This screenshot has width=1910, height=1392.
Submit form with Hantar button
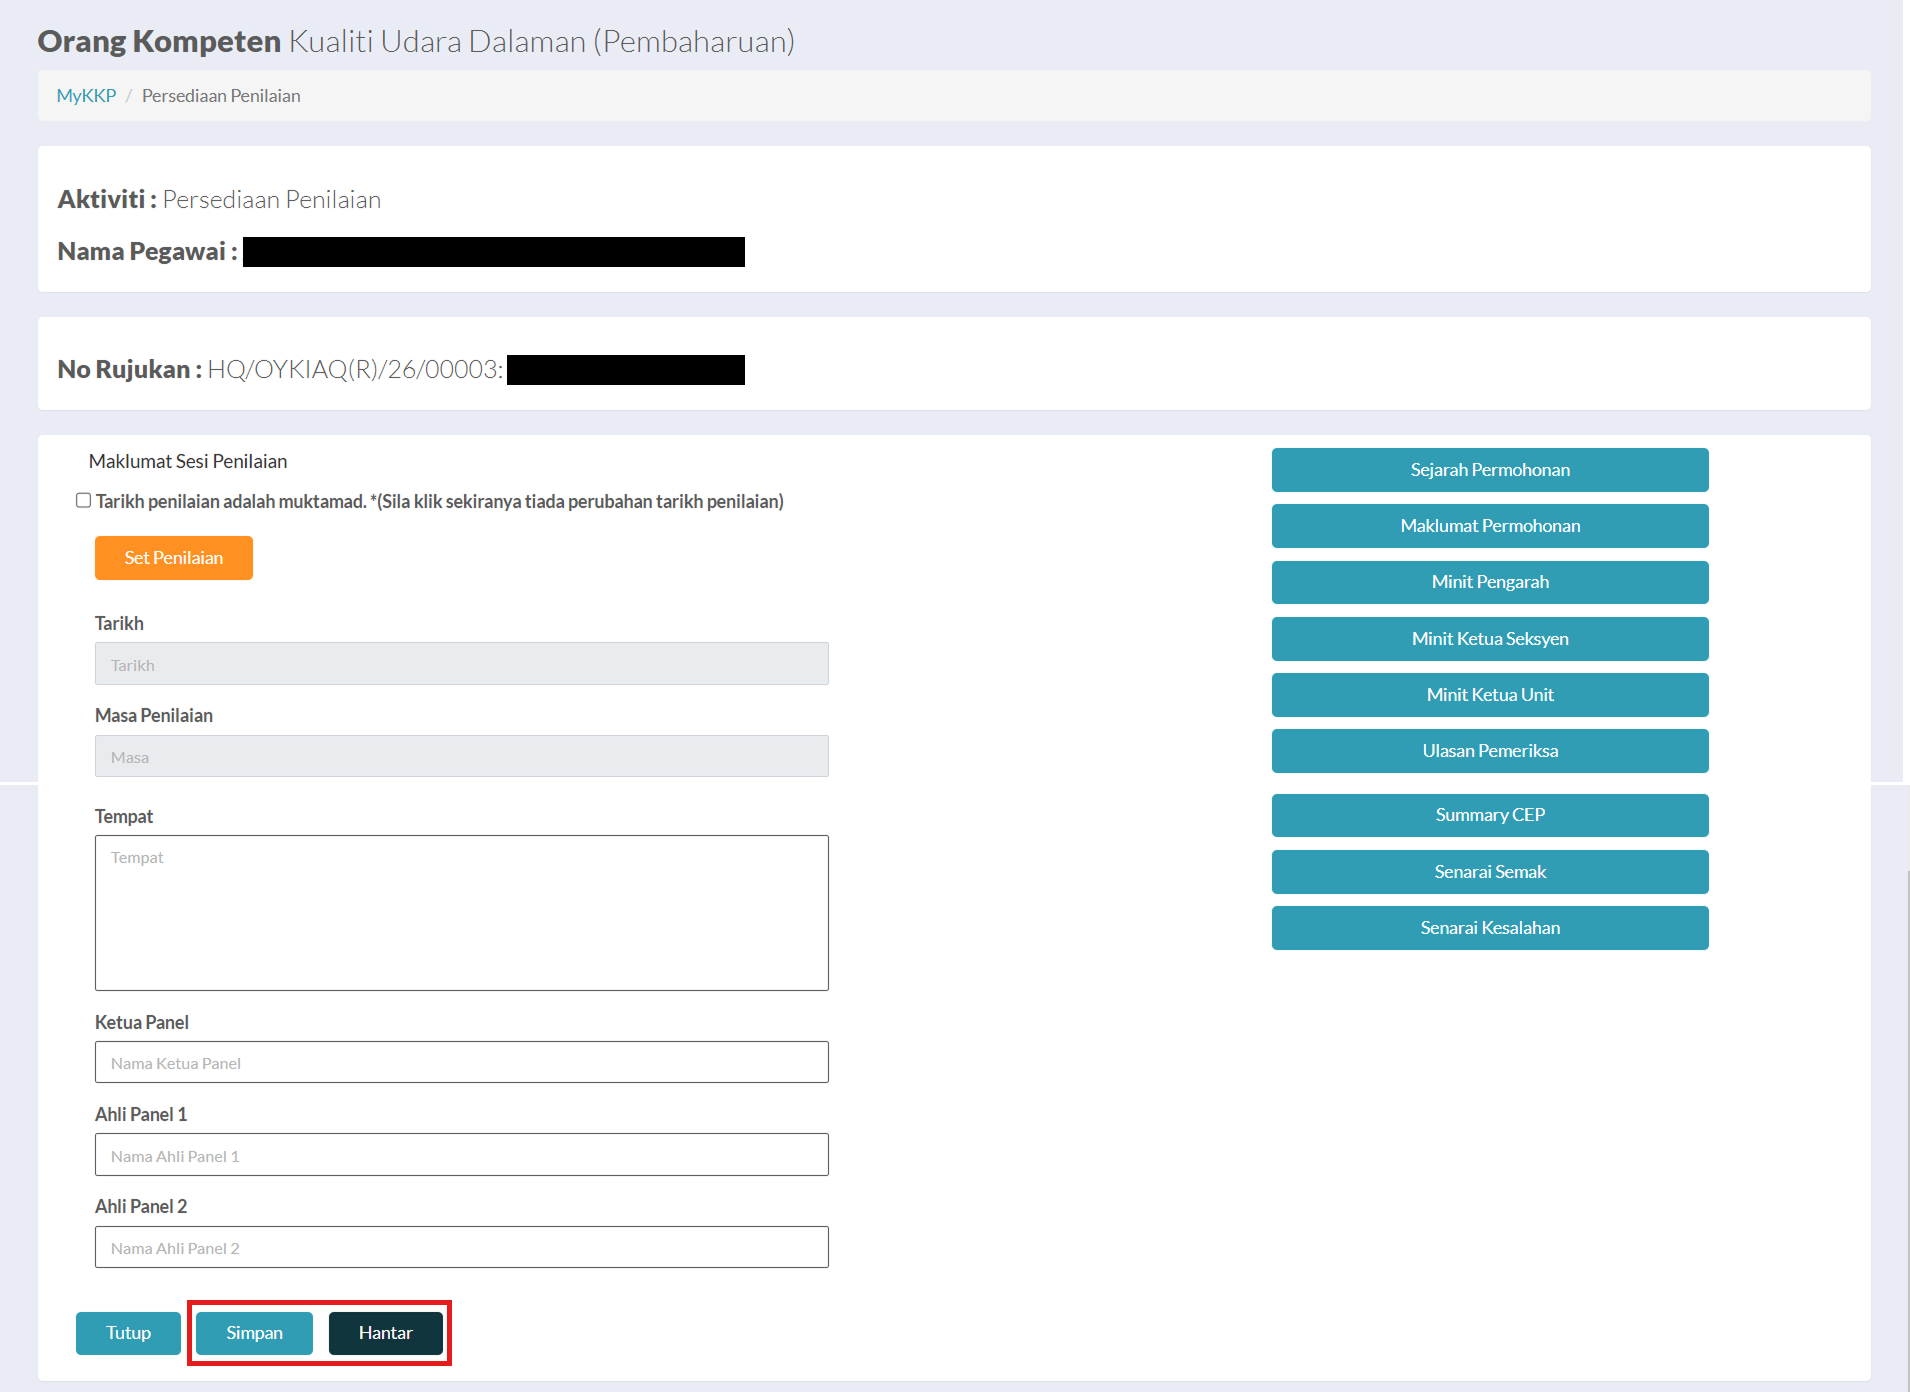click(385, 1333)
